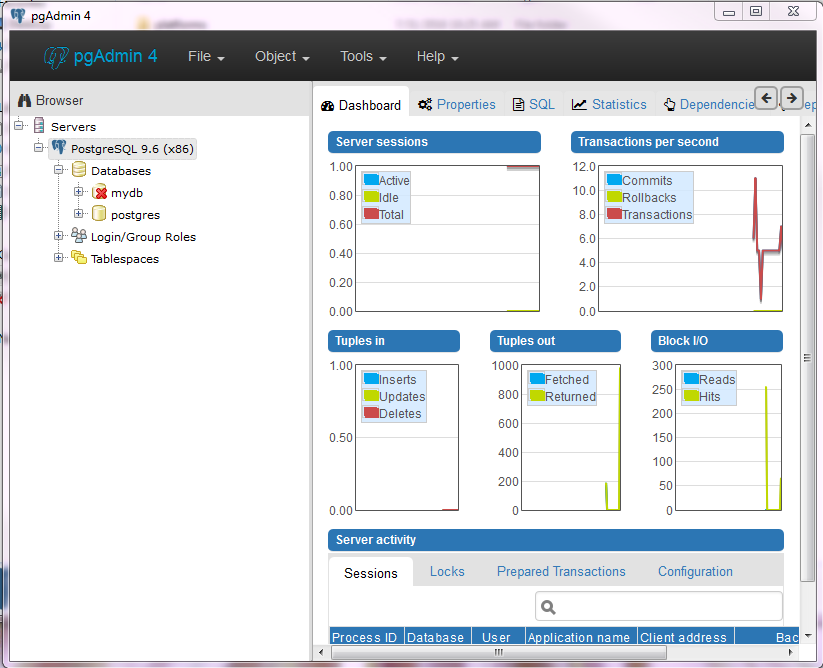The width and height of the screenshot is (823, 668).
Task: Sort by the Application name column header
Action: coord(581,637)
